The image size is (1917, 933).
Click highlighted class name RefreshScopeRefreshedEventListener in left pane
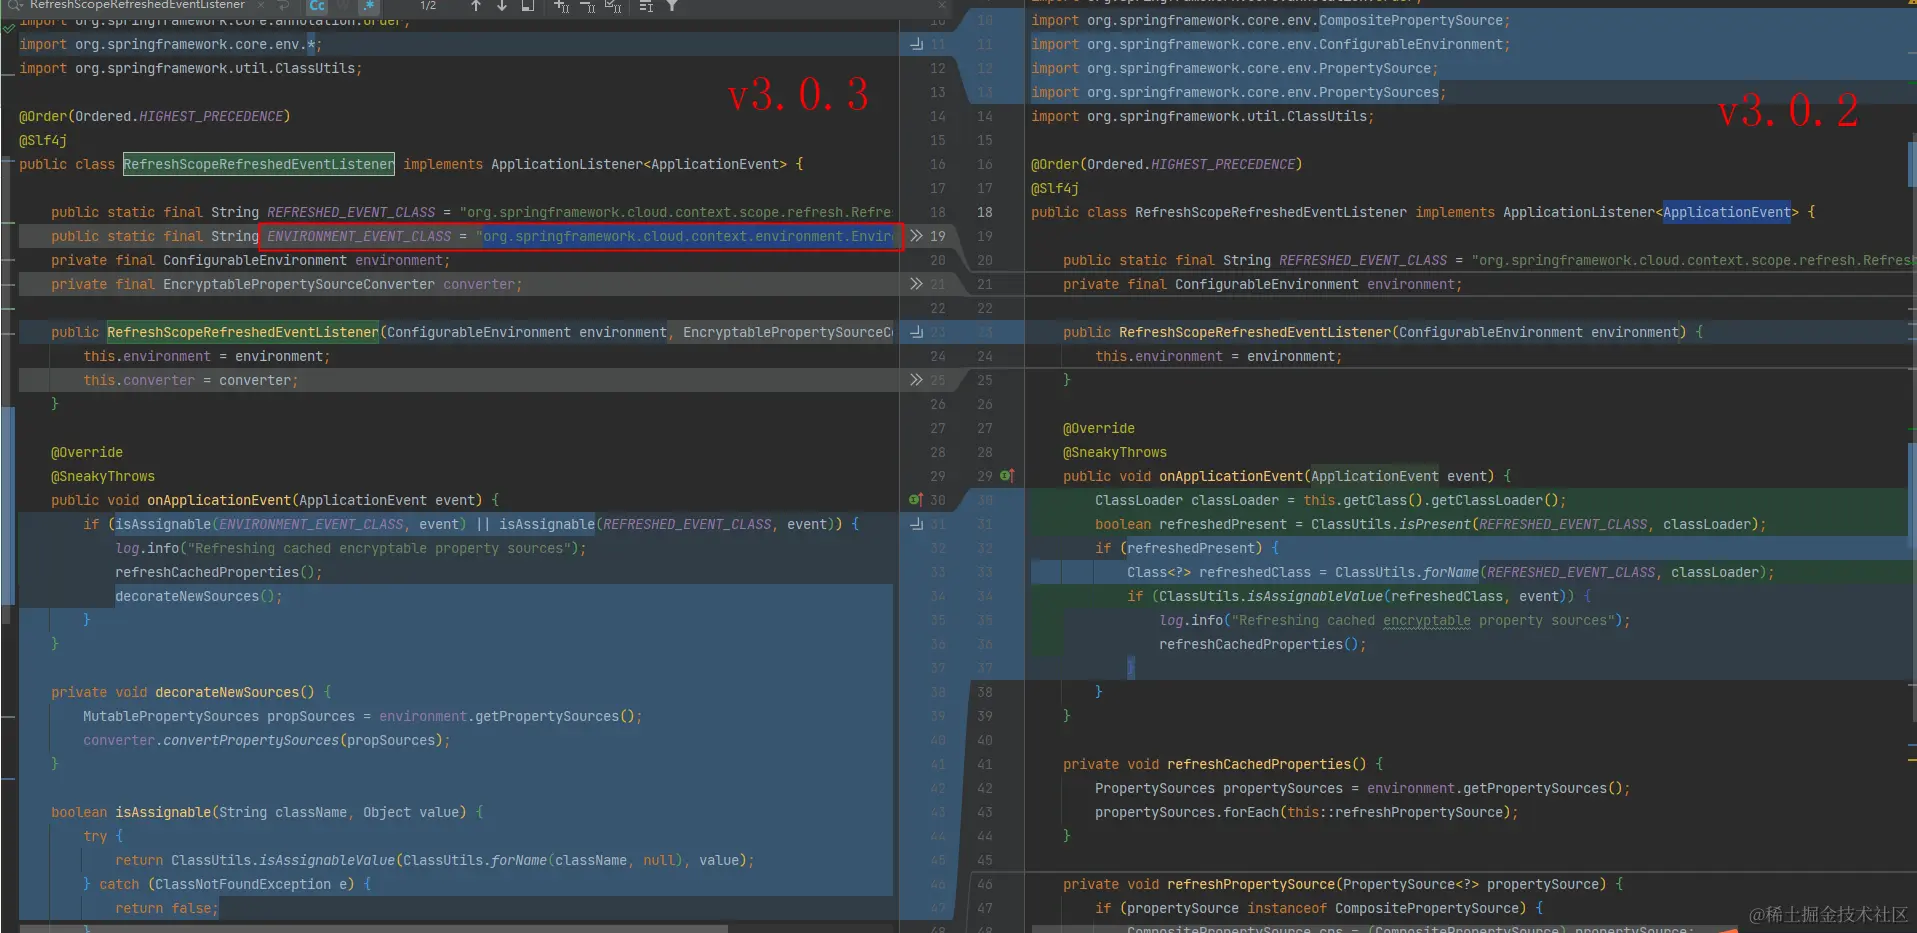[x=259, y=164]
